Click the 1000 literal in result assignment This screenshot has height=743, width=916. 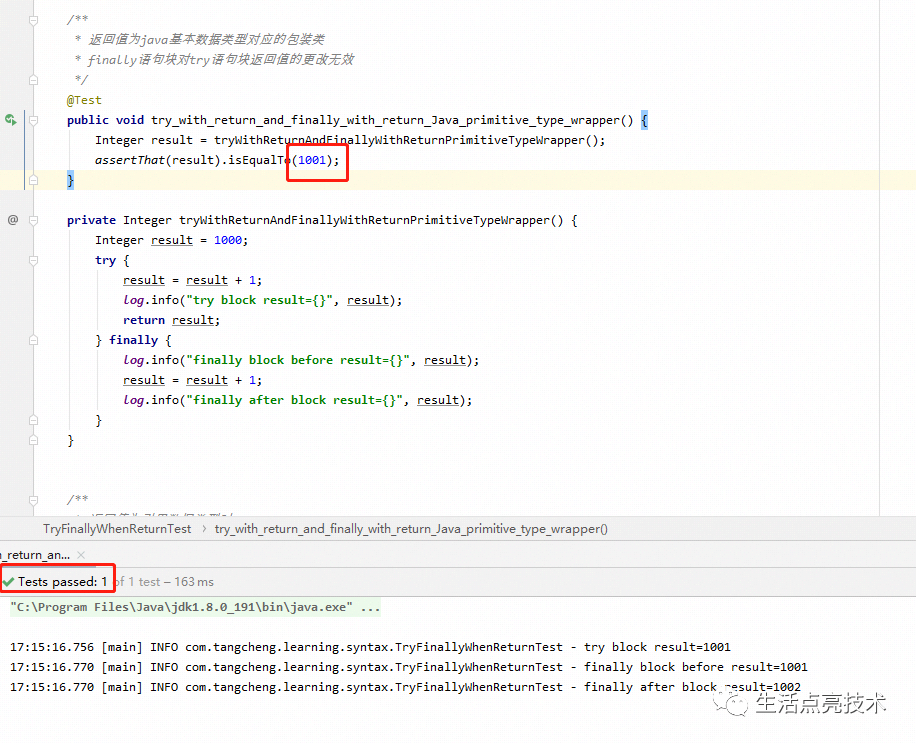pos(228,240)
